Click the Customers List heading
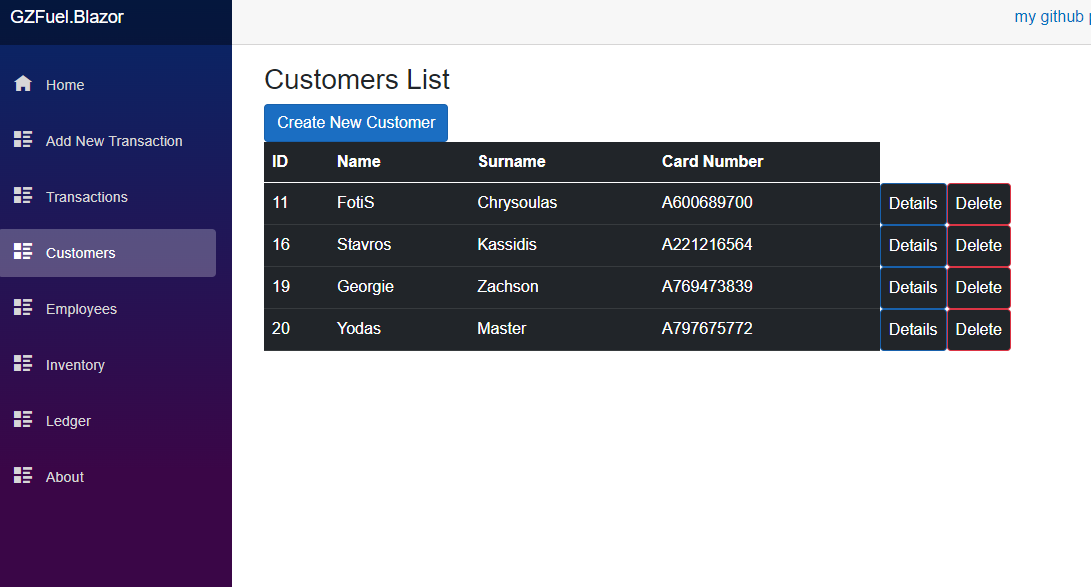 (357, 79)
